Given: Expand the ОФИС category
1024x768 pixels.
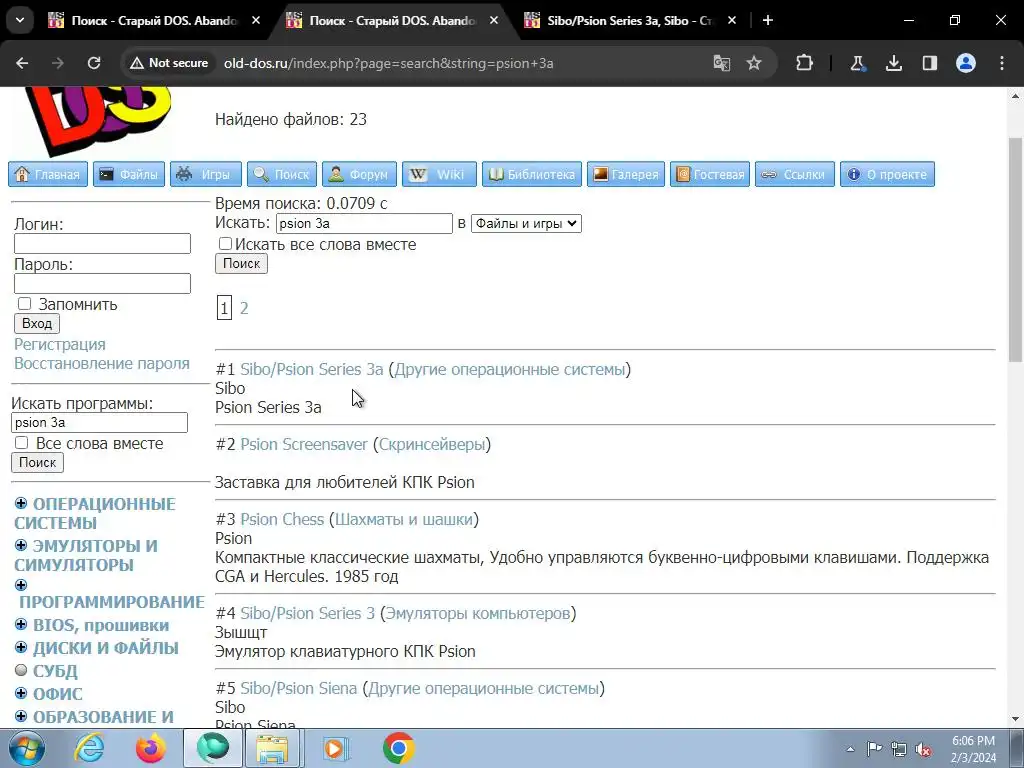Looking at the screenshot, I should pyautogui.click(x=21, y=694).
